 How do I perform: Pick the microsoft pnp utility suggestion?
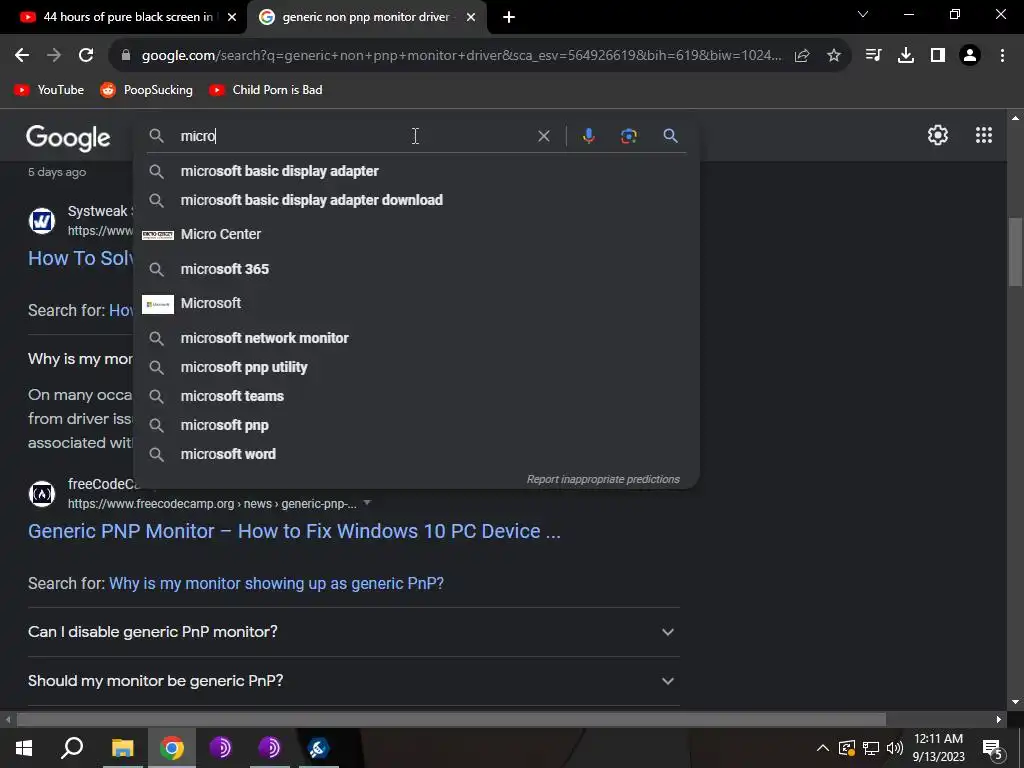(x=416, y=367)
